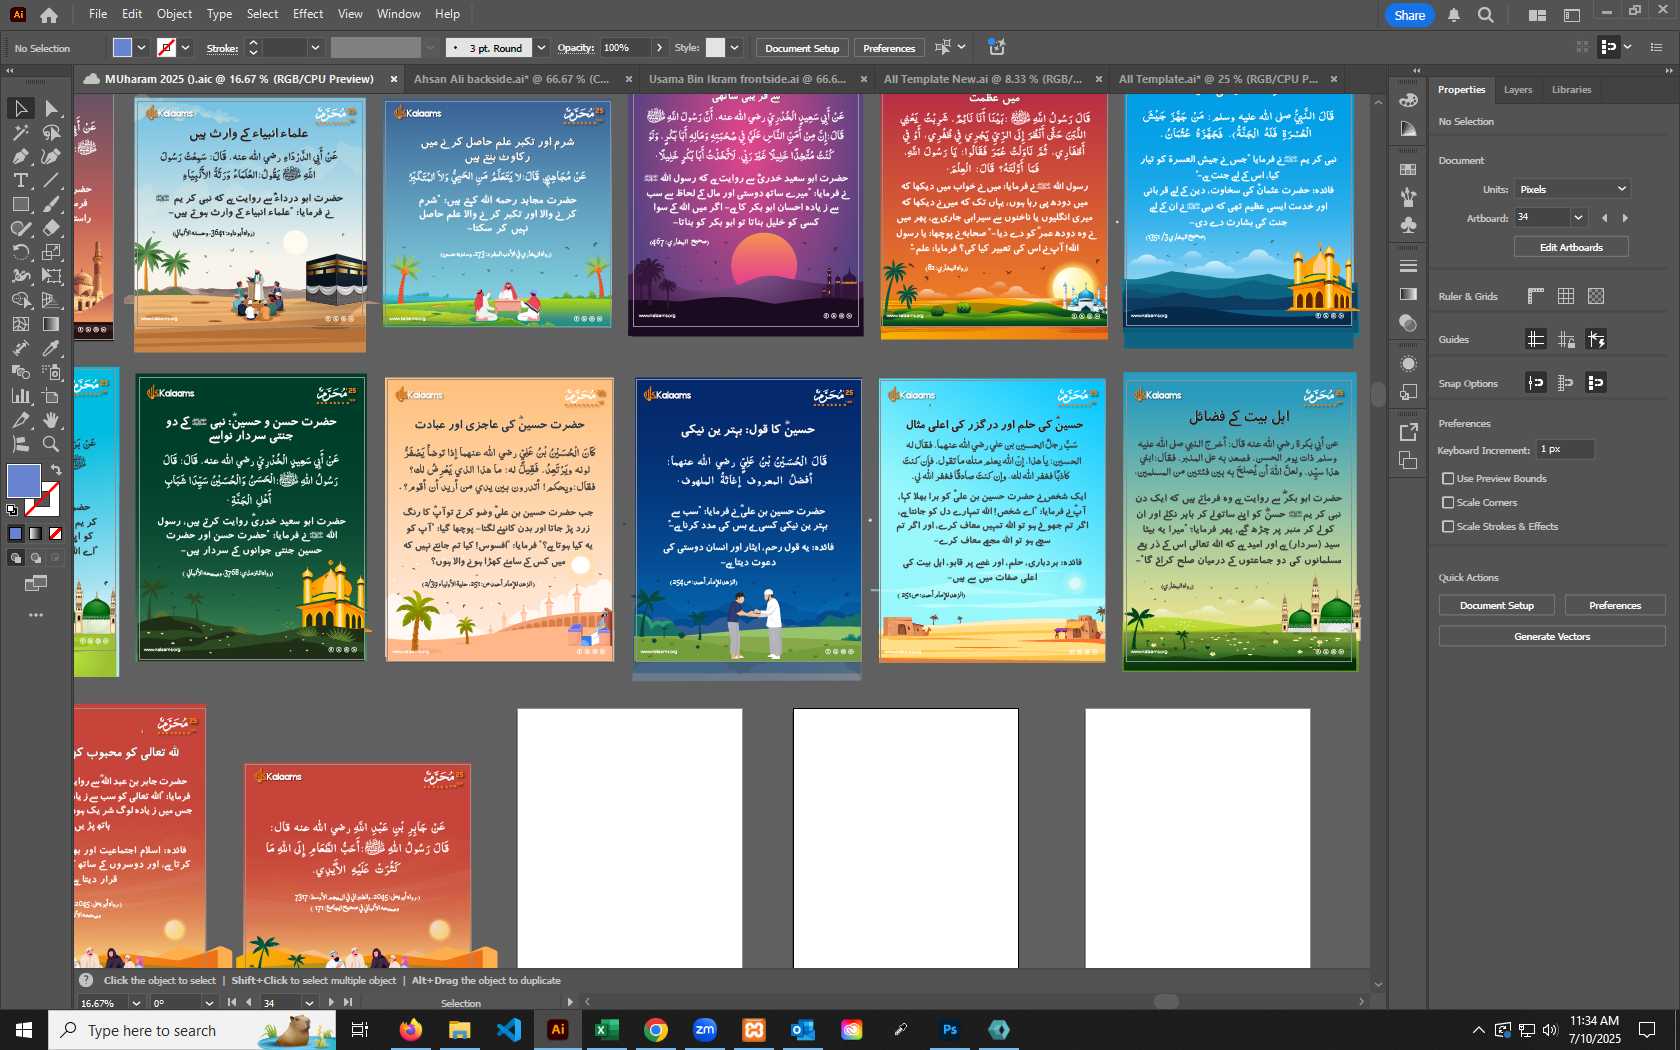Select the Eyedropper tool
This screenshot has width=1680, height=1050.
[x=51, y=348]
